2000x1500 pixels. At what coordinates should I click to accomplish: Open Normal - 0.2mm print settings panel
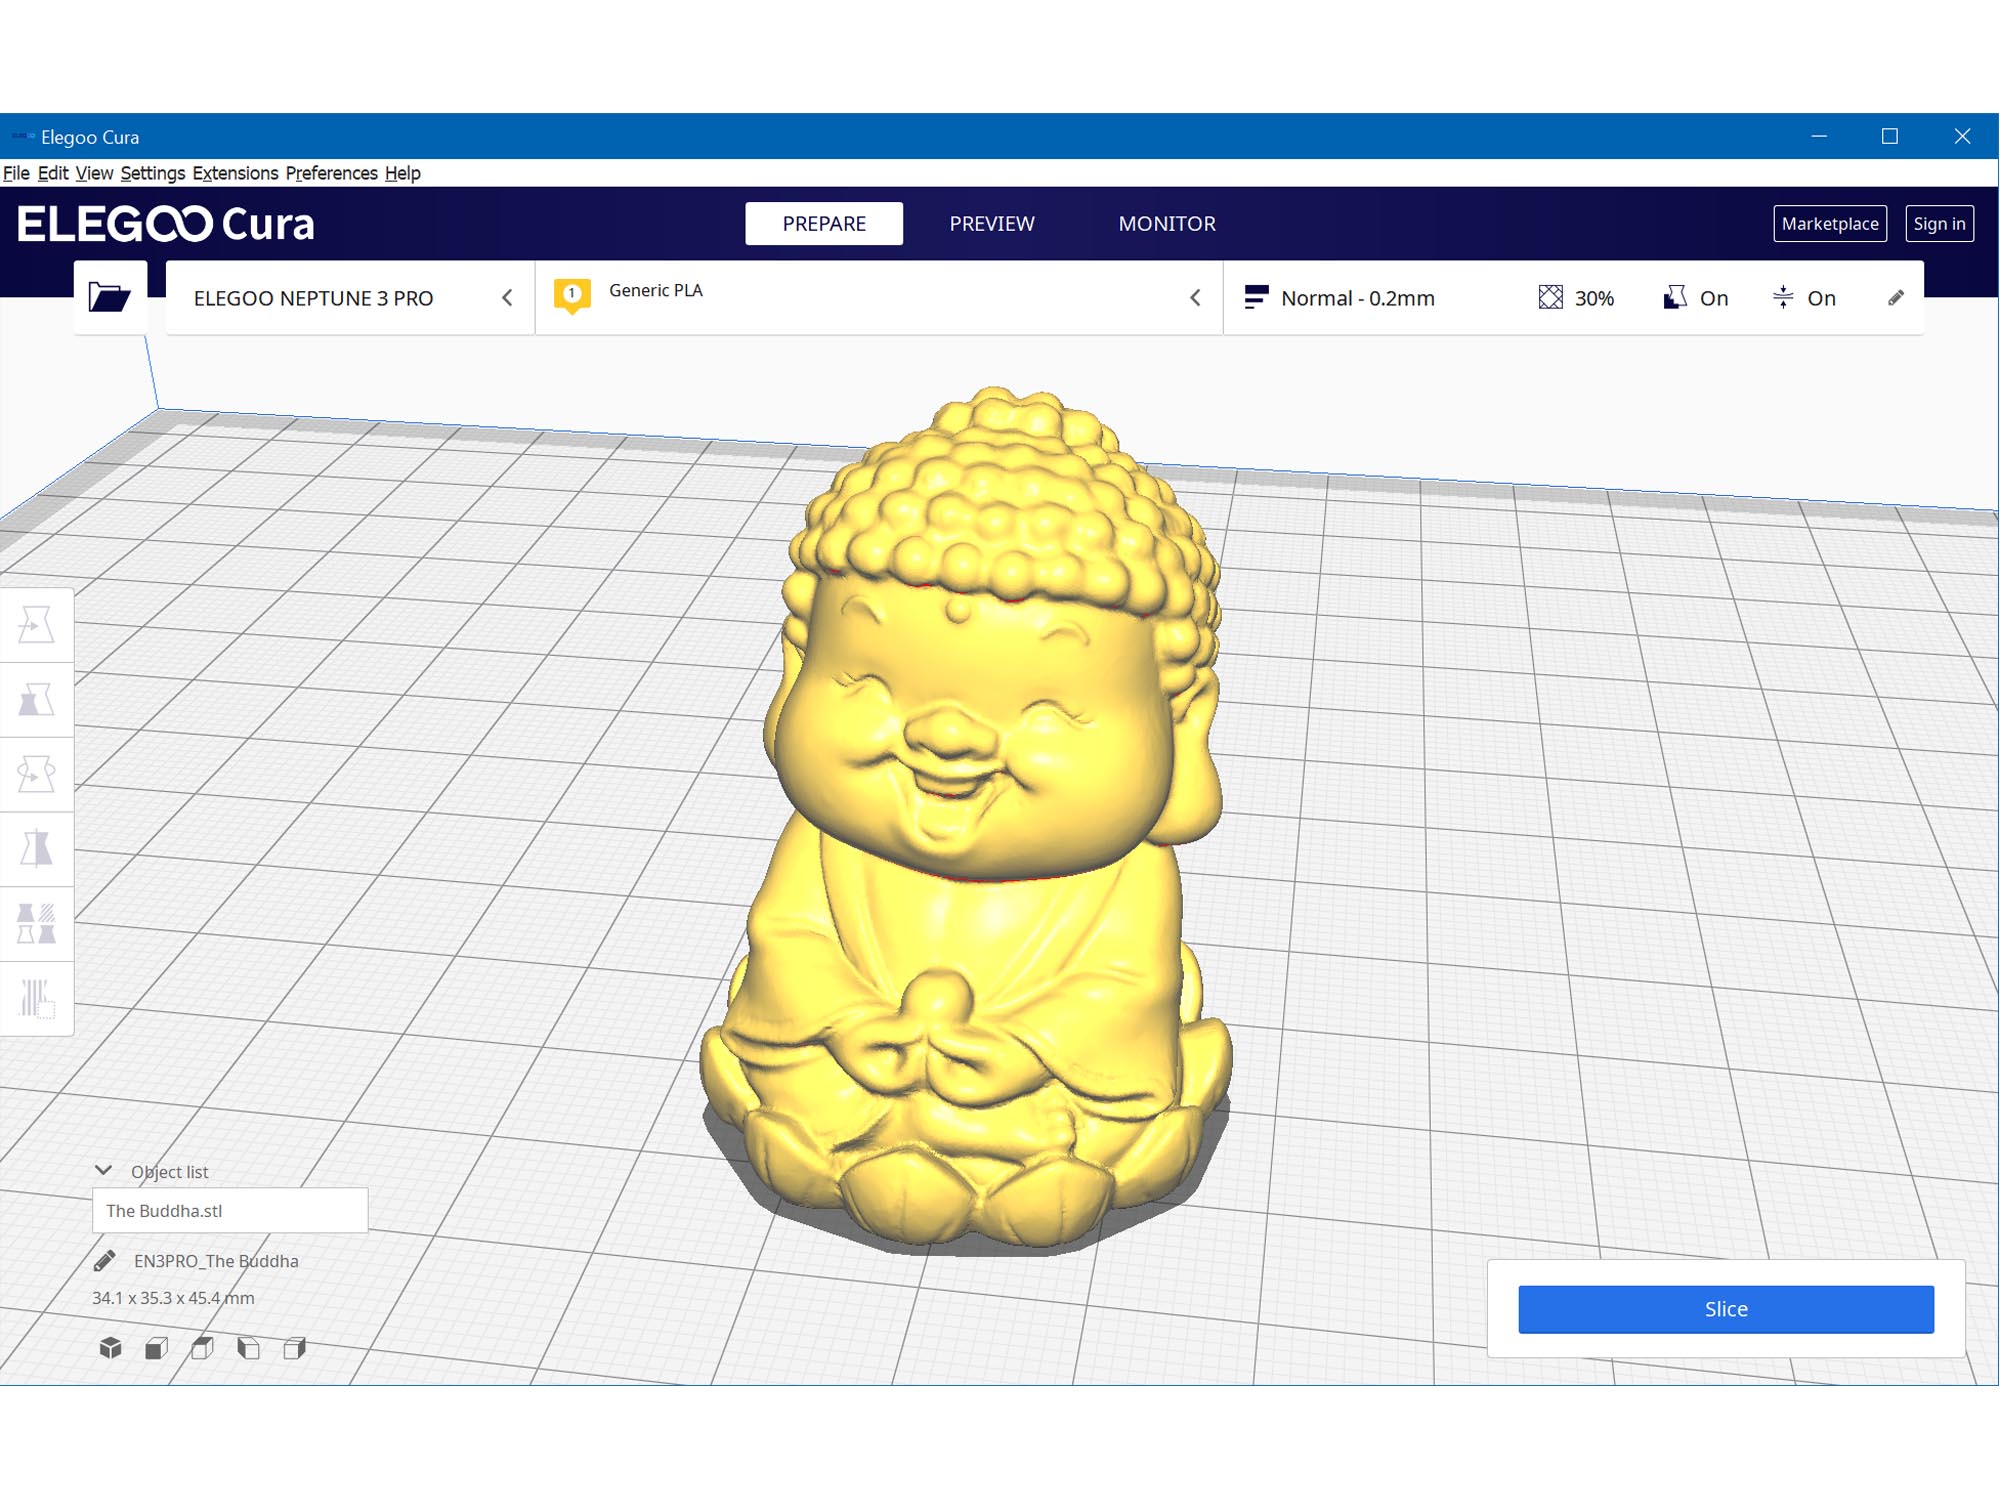(x=1573, y=298)
